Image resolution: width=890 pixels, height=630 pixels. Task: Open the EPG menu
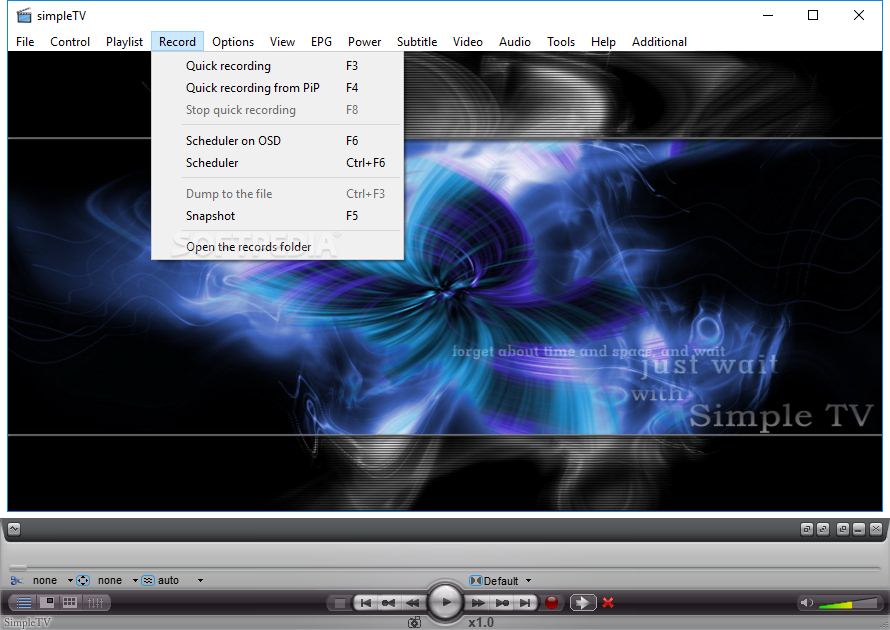point(321,41)
